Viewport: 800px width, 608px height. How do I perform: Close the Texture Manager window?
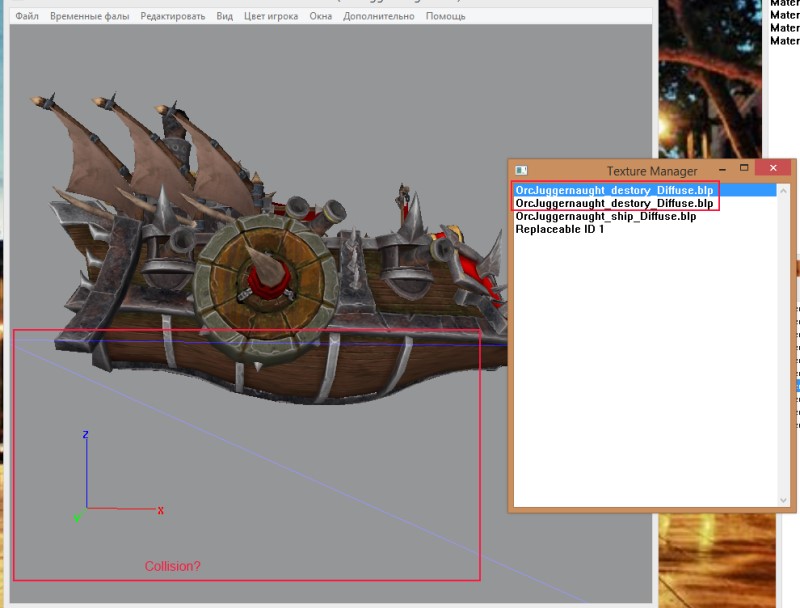(773, 168)
